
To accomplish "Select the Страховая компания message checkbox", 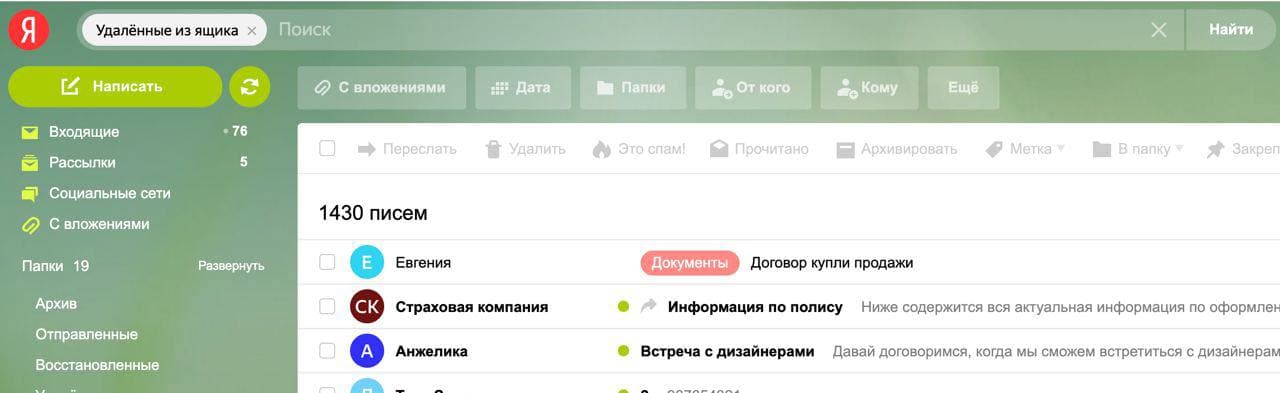I will tap(327, 307).
